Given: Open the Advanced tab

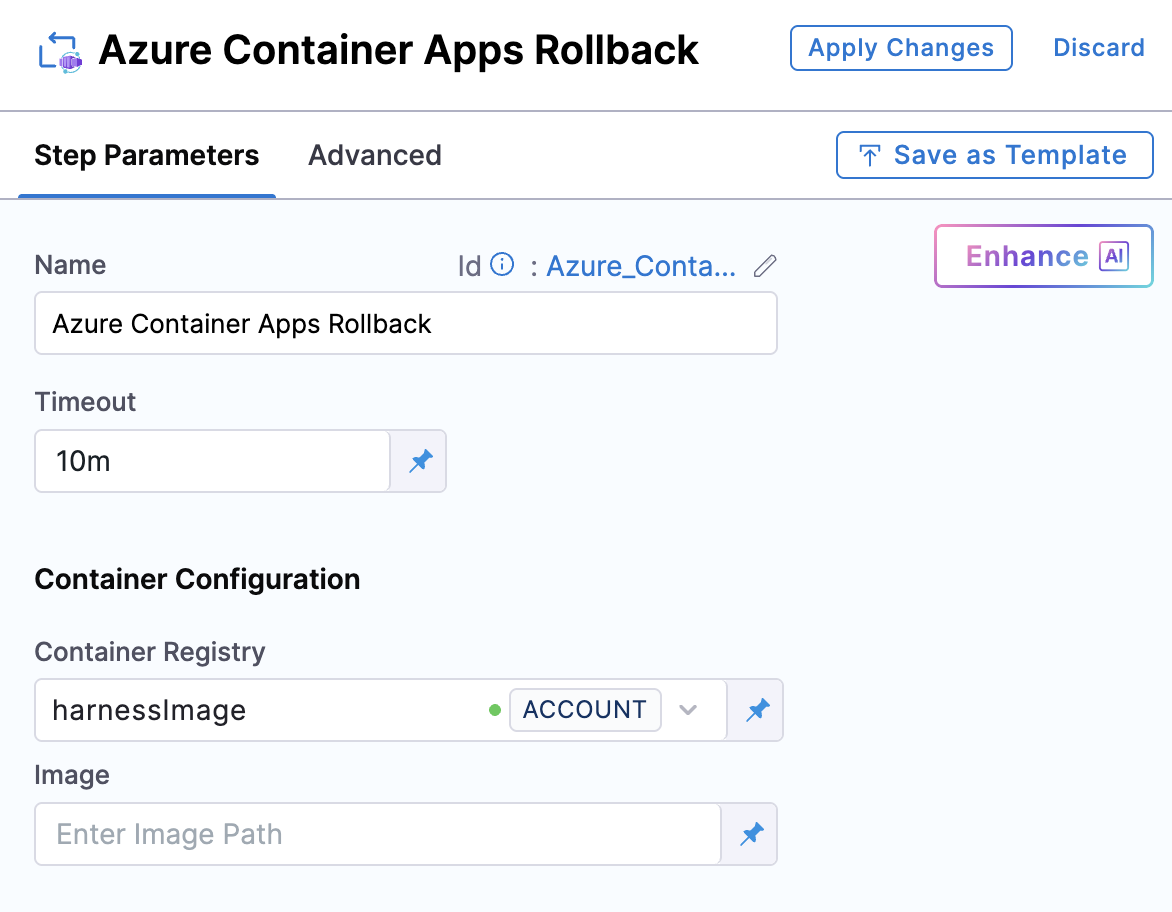Looking at the screenshot, I should 374,156.
